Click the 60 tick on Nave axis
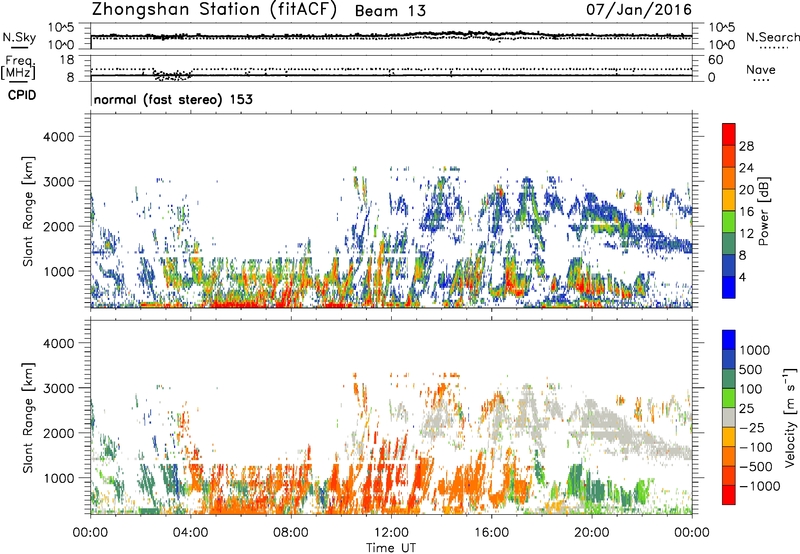This screenshot has height=554, width=800. pyautogui.click(x=715, y=60)
